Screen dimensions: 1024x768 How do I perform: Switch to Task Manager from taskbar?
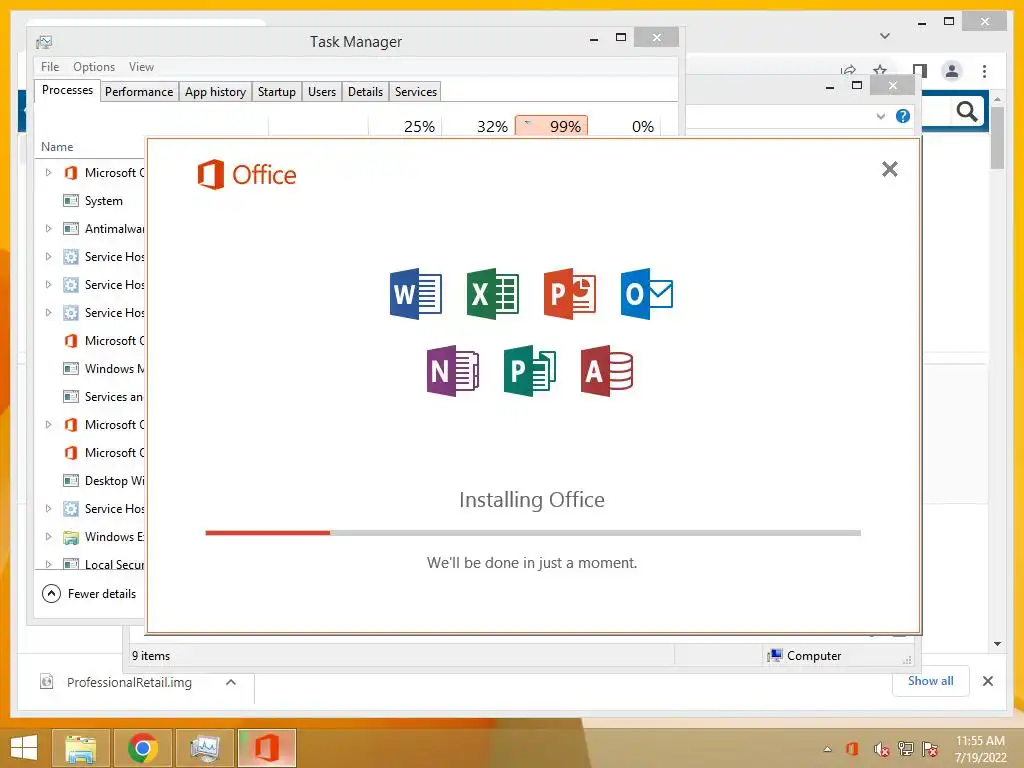(x=204, y=748)
